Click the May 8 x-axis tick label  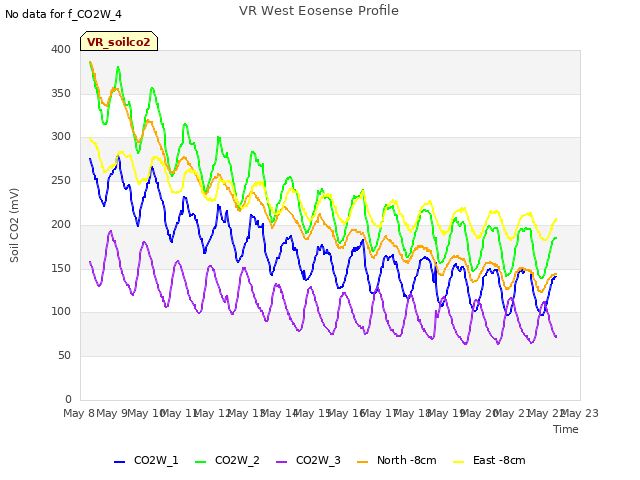(79, 413)
